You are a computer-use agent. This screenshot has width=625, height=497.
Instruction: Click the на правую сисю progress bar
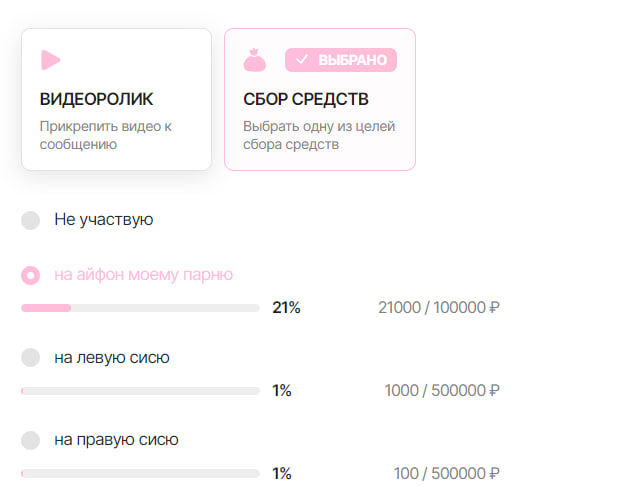140,473
